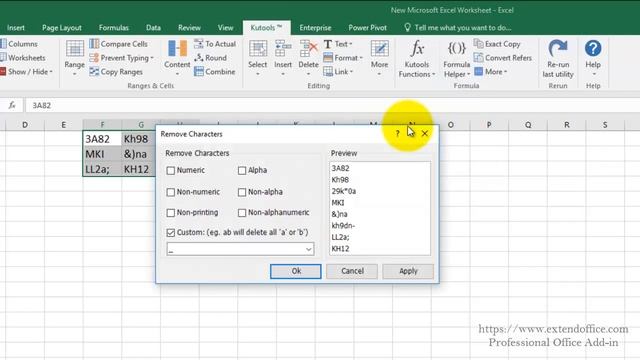The width and height of the screenshot is (640, 360).
Task: Click the formula bar fx icon
Action: (x=12, y=105)
